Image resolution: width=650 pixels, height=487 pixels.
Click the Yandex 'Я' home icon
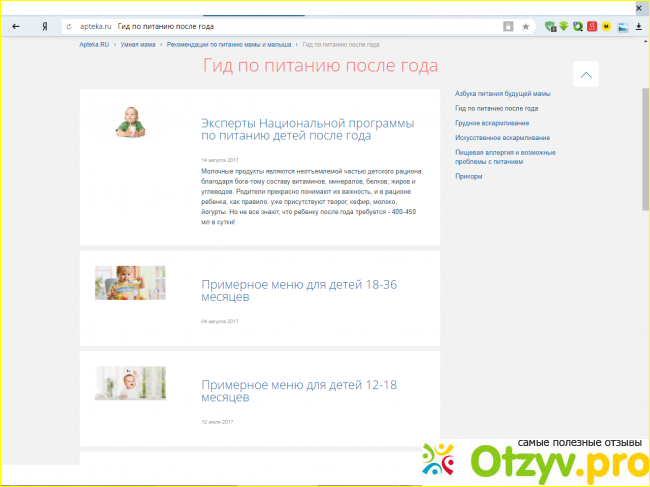click(x=45, y=26)
